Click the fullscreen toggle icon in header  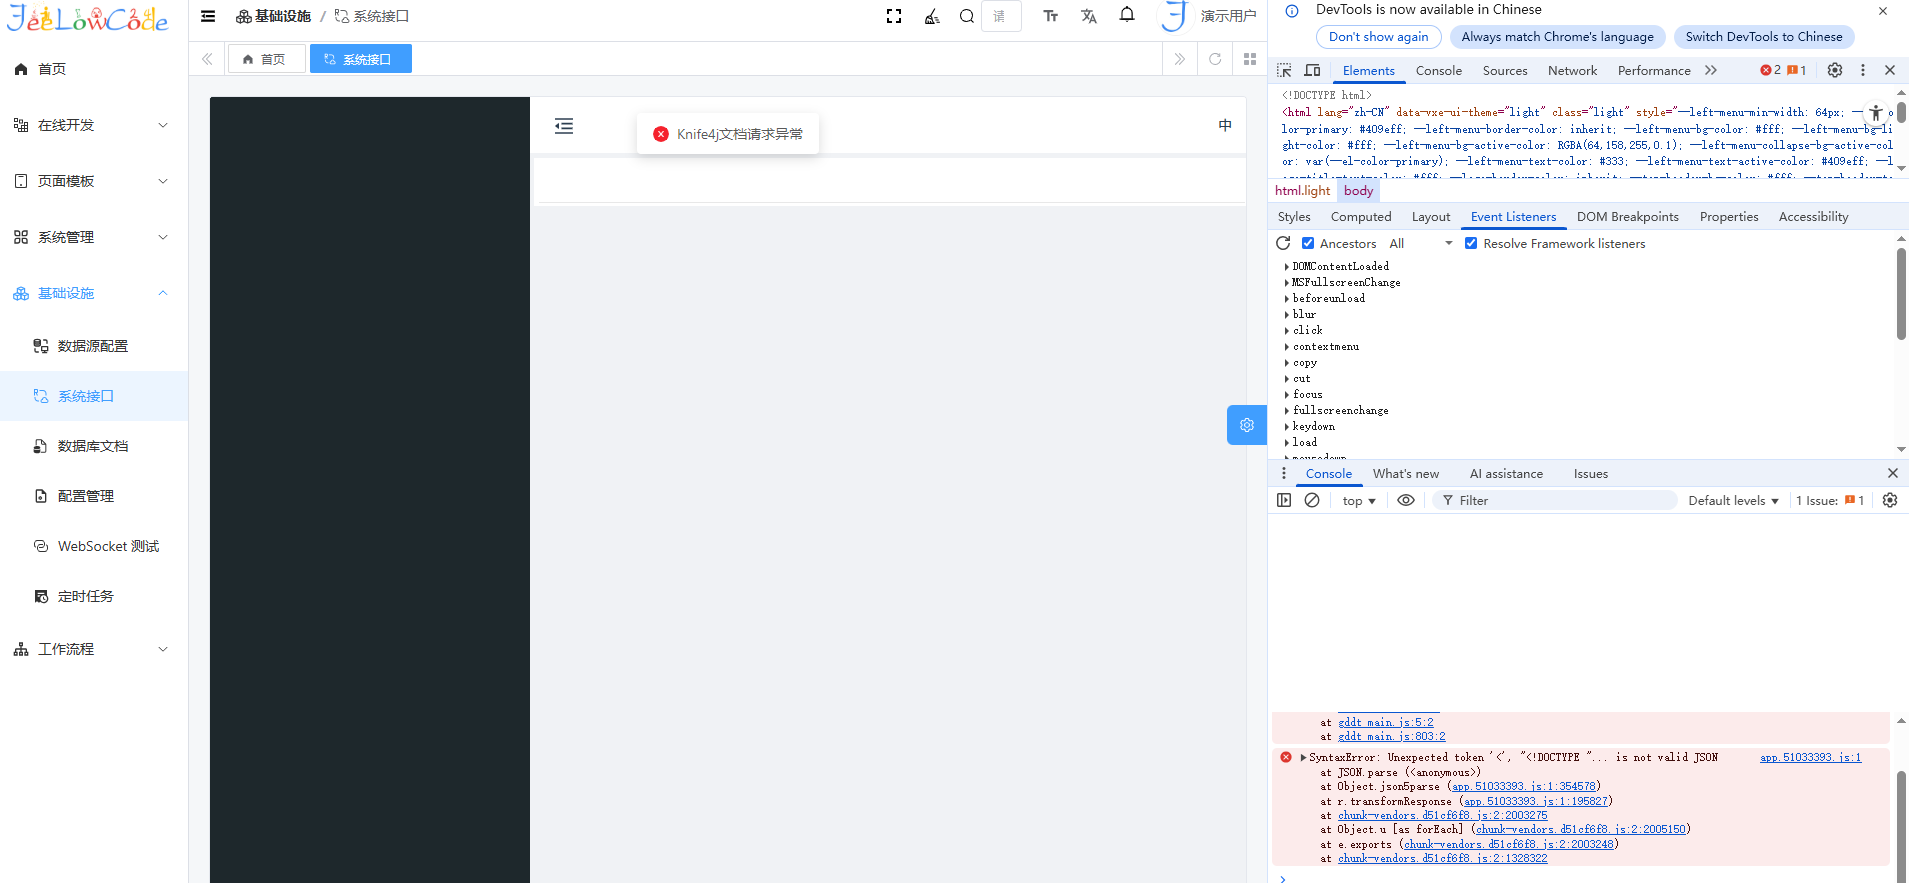894,16
